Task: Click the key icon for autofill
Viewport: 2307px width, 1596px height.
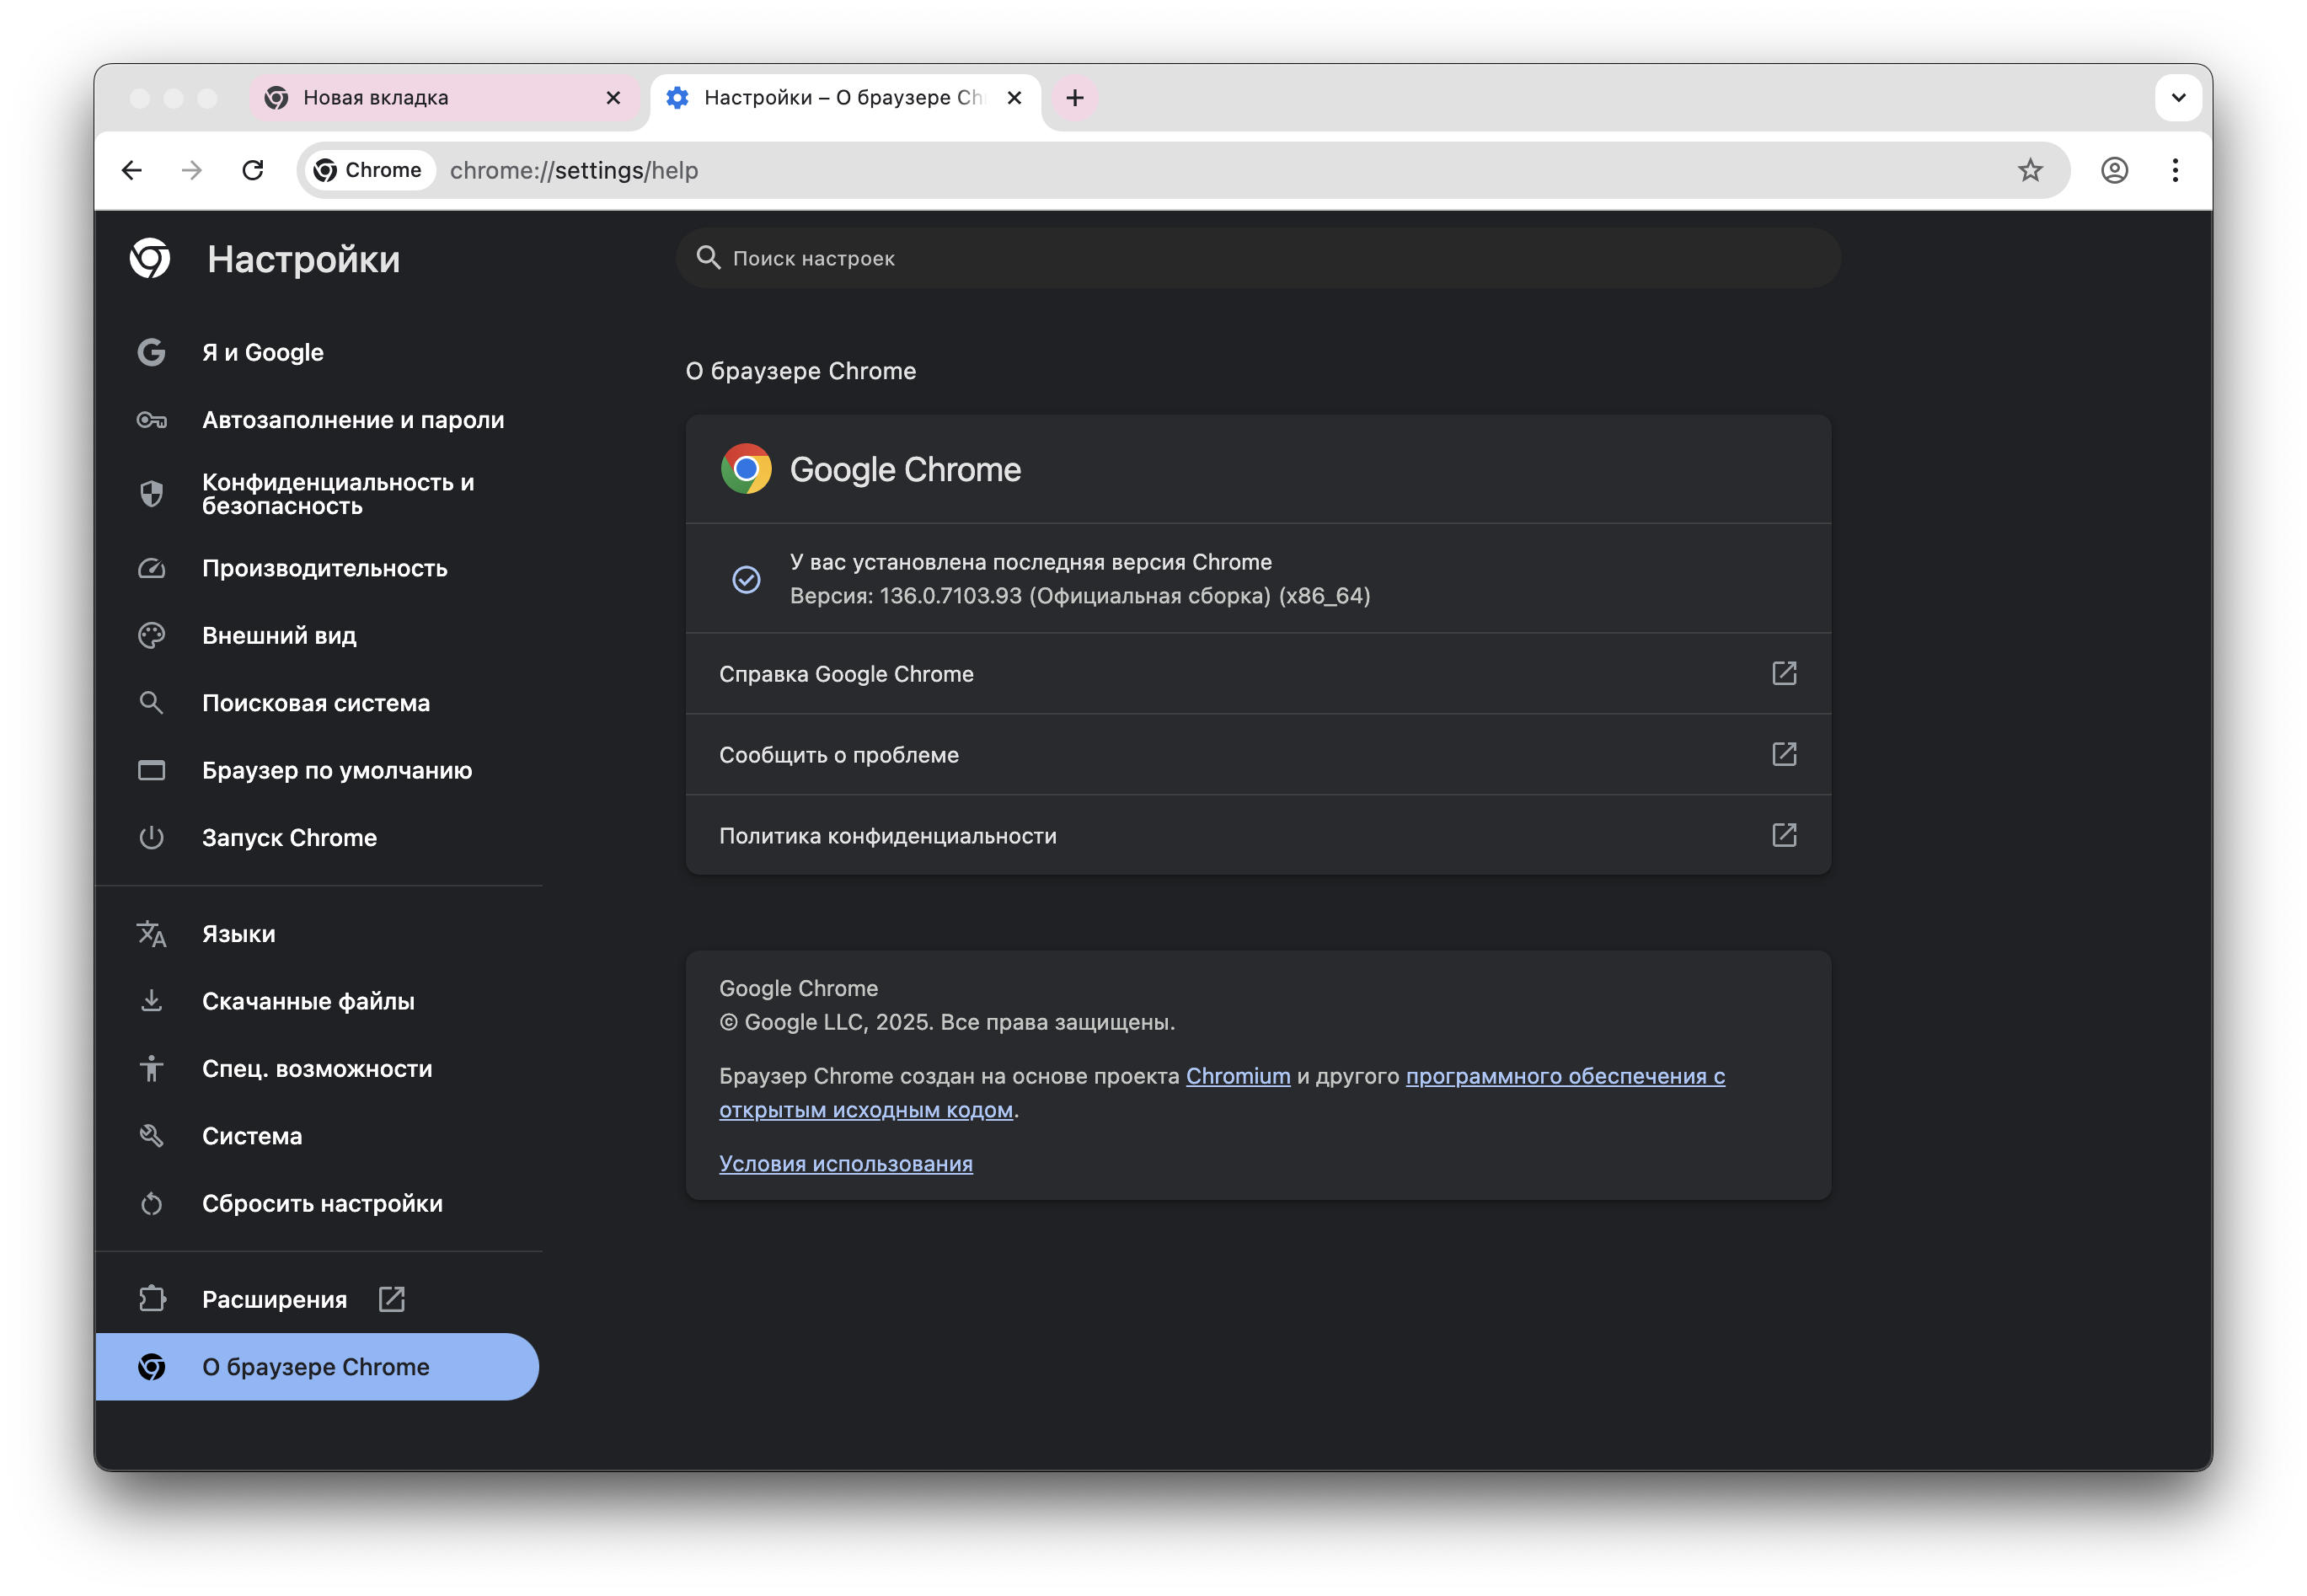Action: (x=151, y=420)
